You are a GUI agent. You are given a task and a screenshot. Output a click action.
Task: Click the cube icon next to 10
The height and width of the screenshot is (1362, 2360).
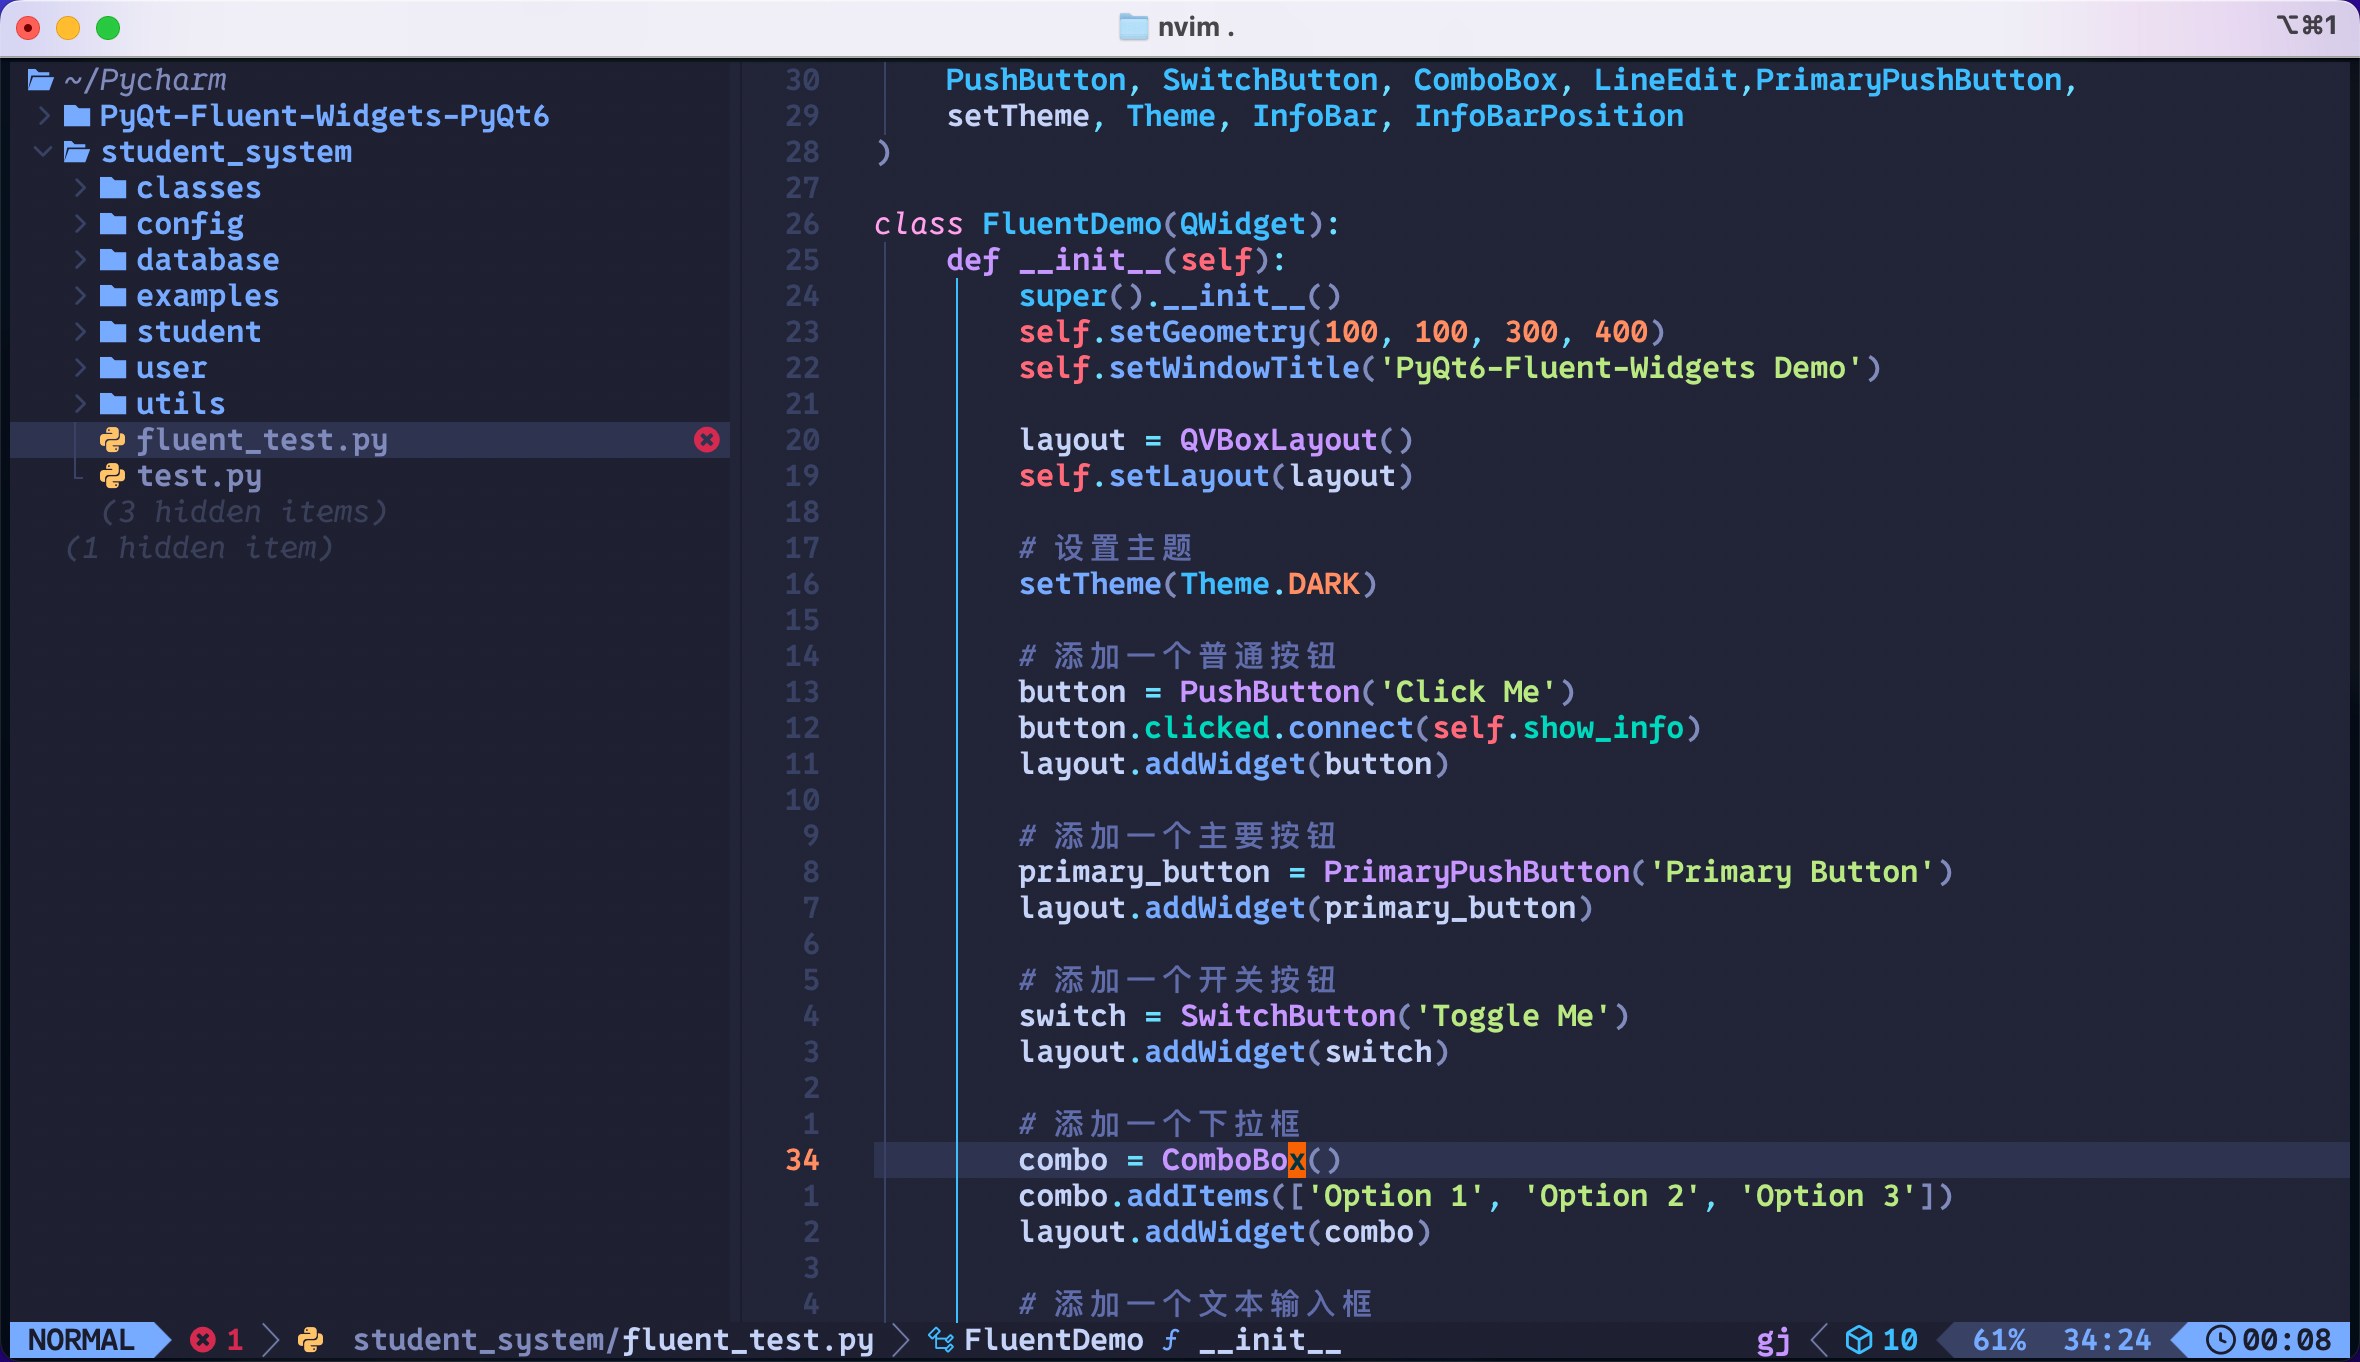[x=1858, y=1340]
